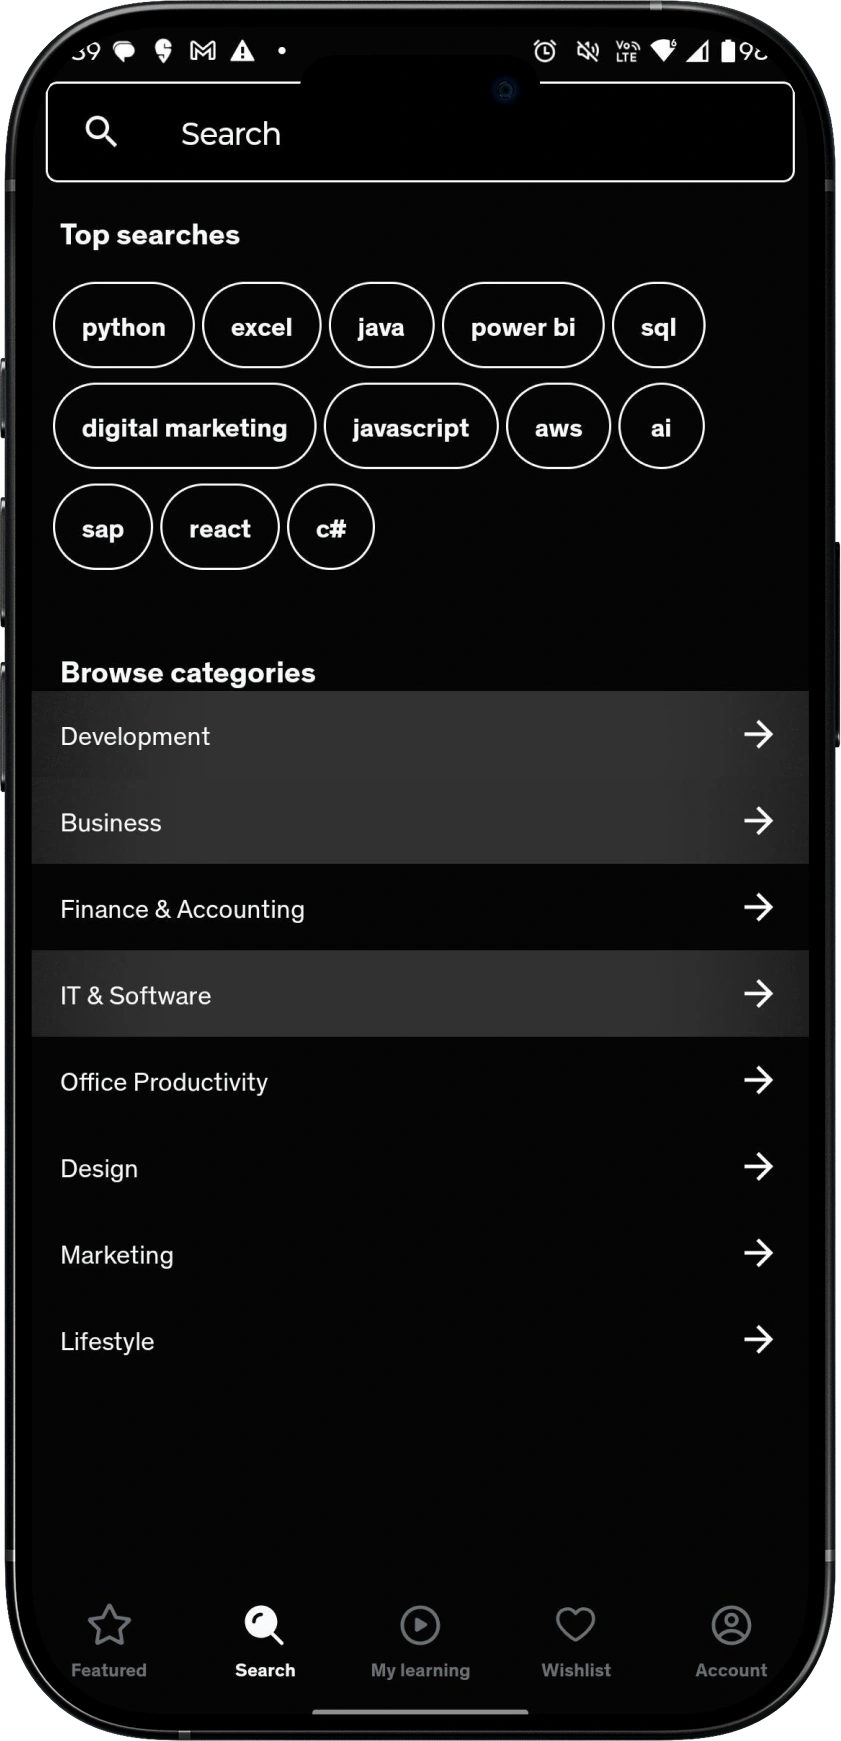Select the Search tab in bottom bar
The width and height of the screenshot is (841, 1741).
click(265, 1642)
